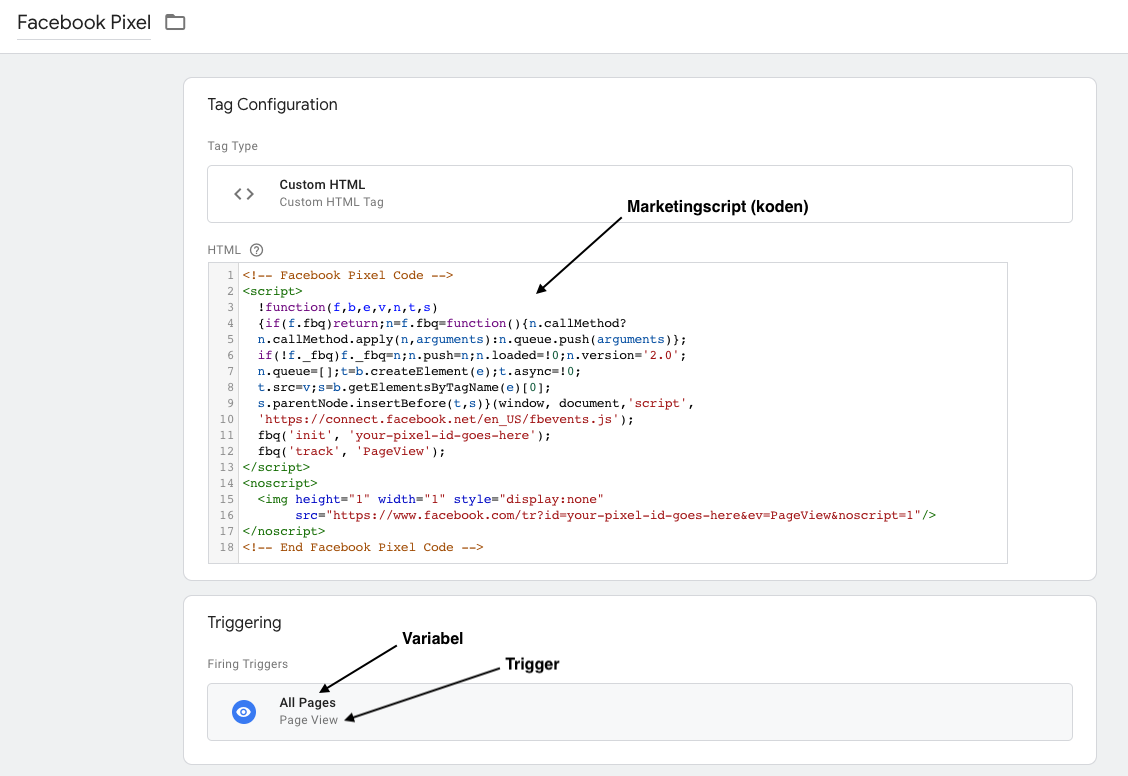Edit the Facebook Pixel tag name
1128x776 pixels.
[x=84, y=22]
